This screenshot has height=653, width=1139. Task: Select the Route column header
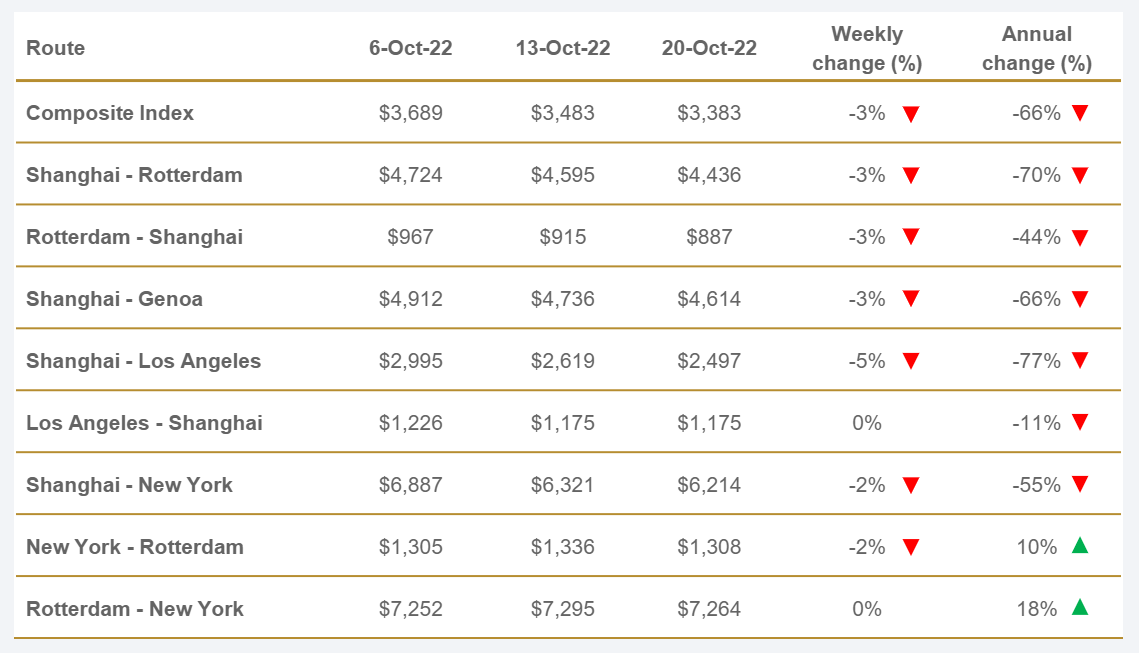pyautogui.click(x=55, y=48)
